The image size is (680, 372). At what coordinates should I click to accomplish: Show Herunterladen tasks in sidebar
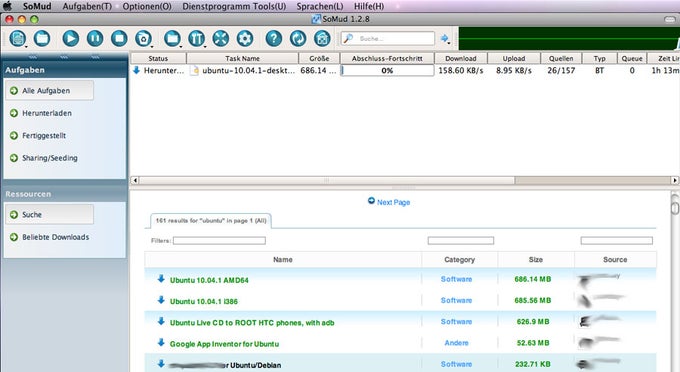[47, 113]
